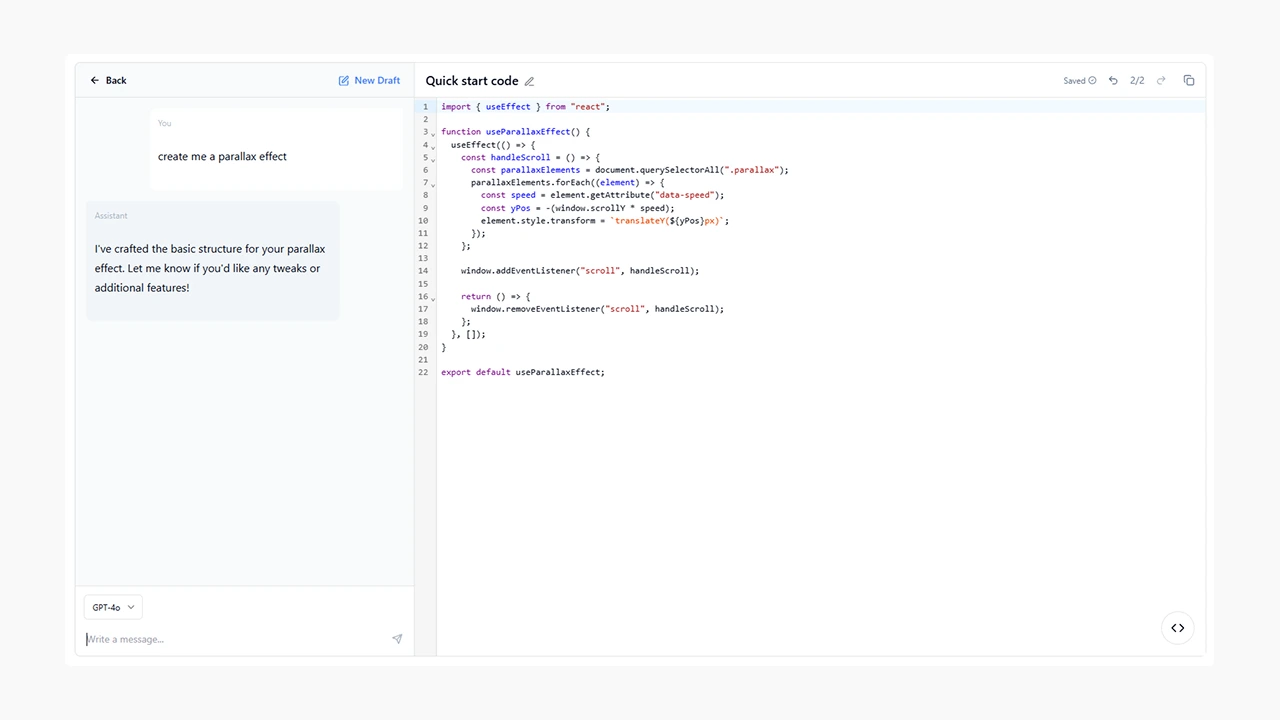Image resolution: width=1280 pixels, height=720 pixels.
Task: Click the 'const yPos' code line
Action: pyautogui.click(x=578, y=208)
